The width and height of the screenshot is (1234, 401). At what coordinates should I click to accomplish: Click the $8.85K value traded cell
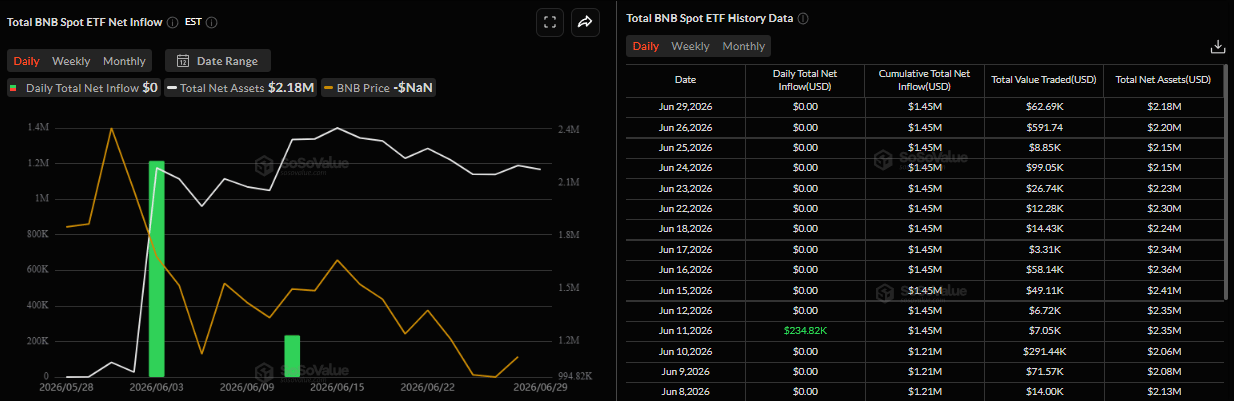[x=1043, y=147]
